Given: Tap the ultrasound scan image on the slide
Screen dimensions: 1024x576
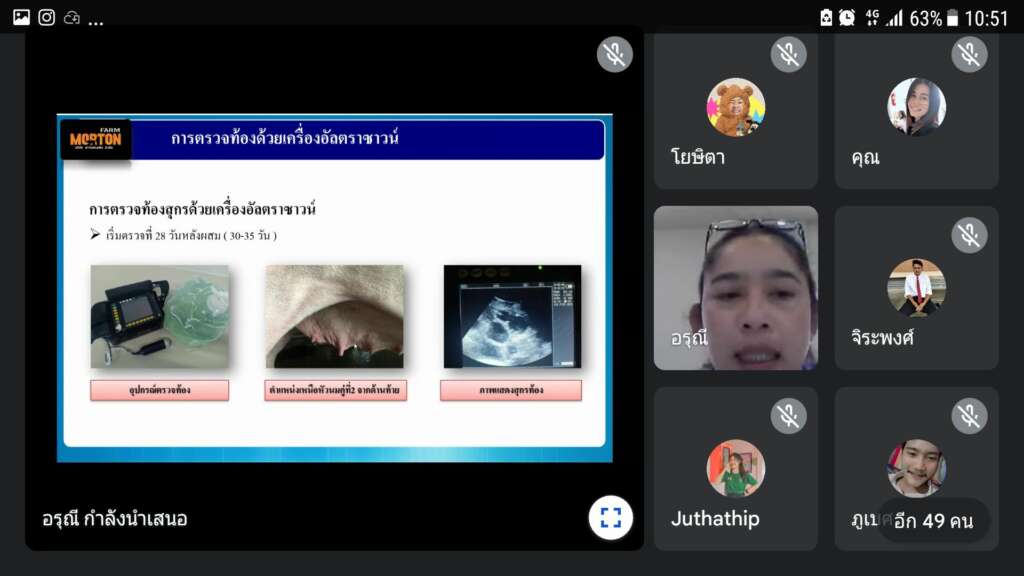Looking at the screenshot, I should 512,316.
